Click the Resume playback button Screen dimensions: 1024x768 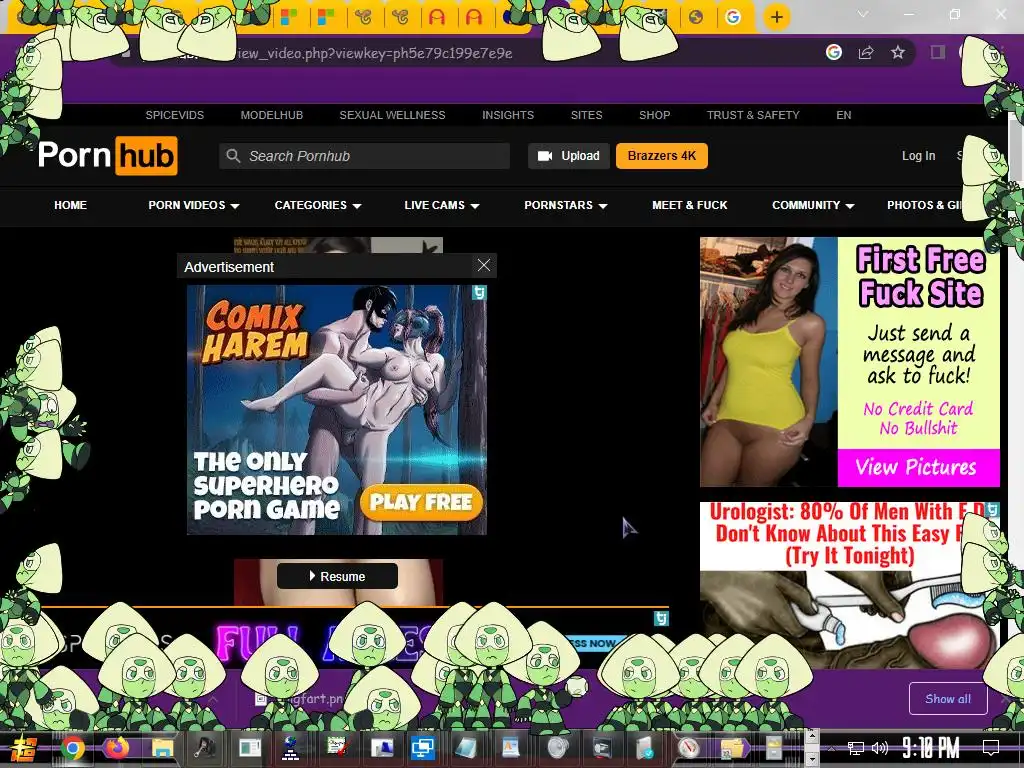point(337,576)
